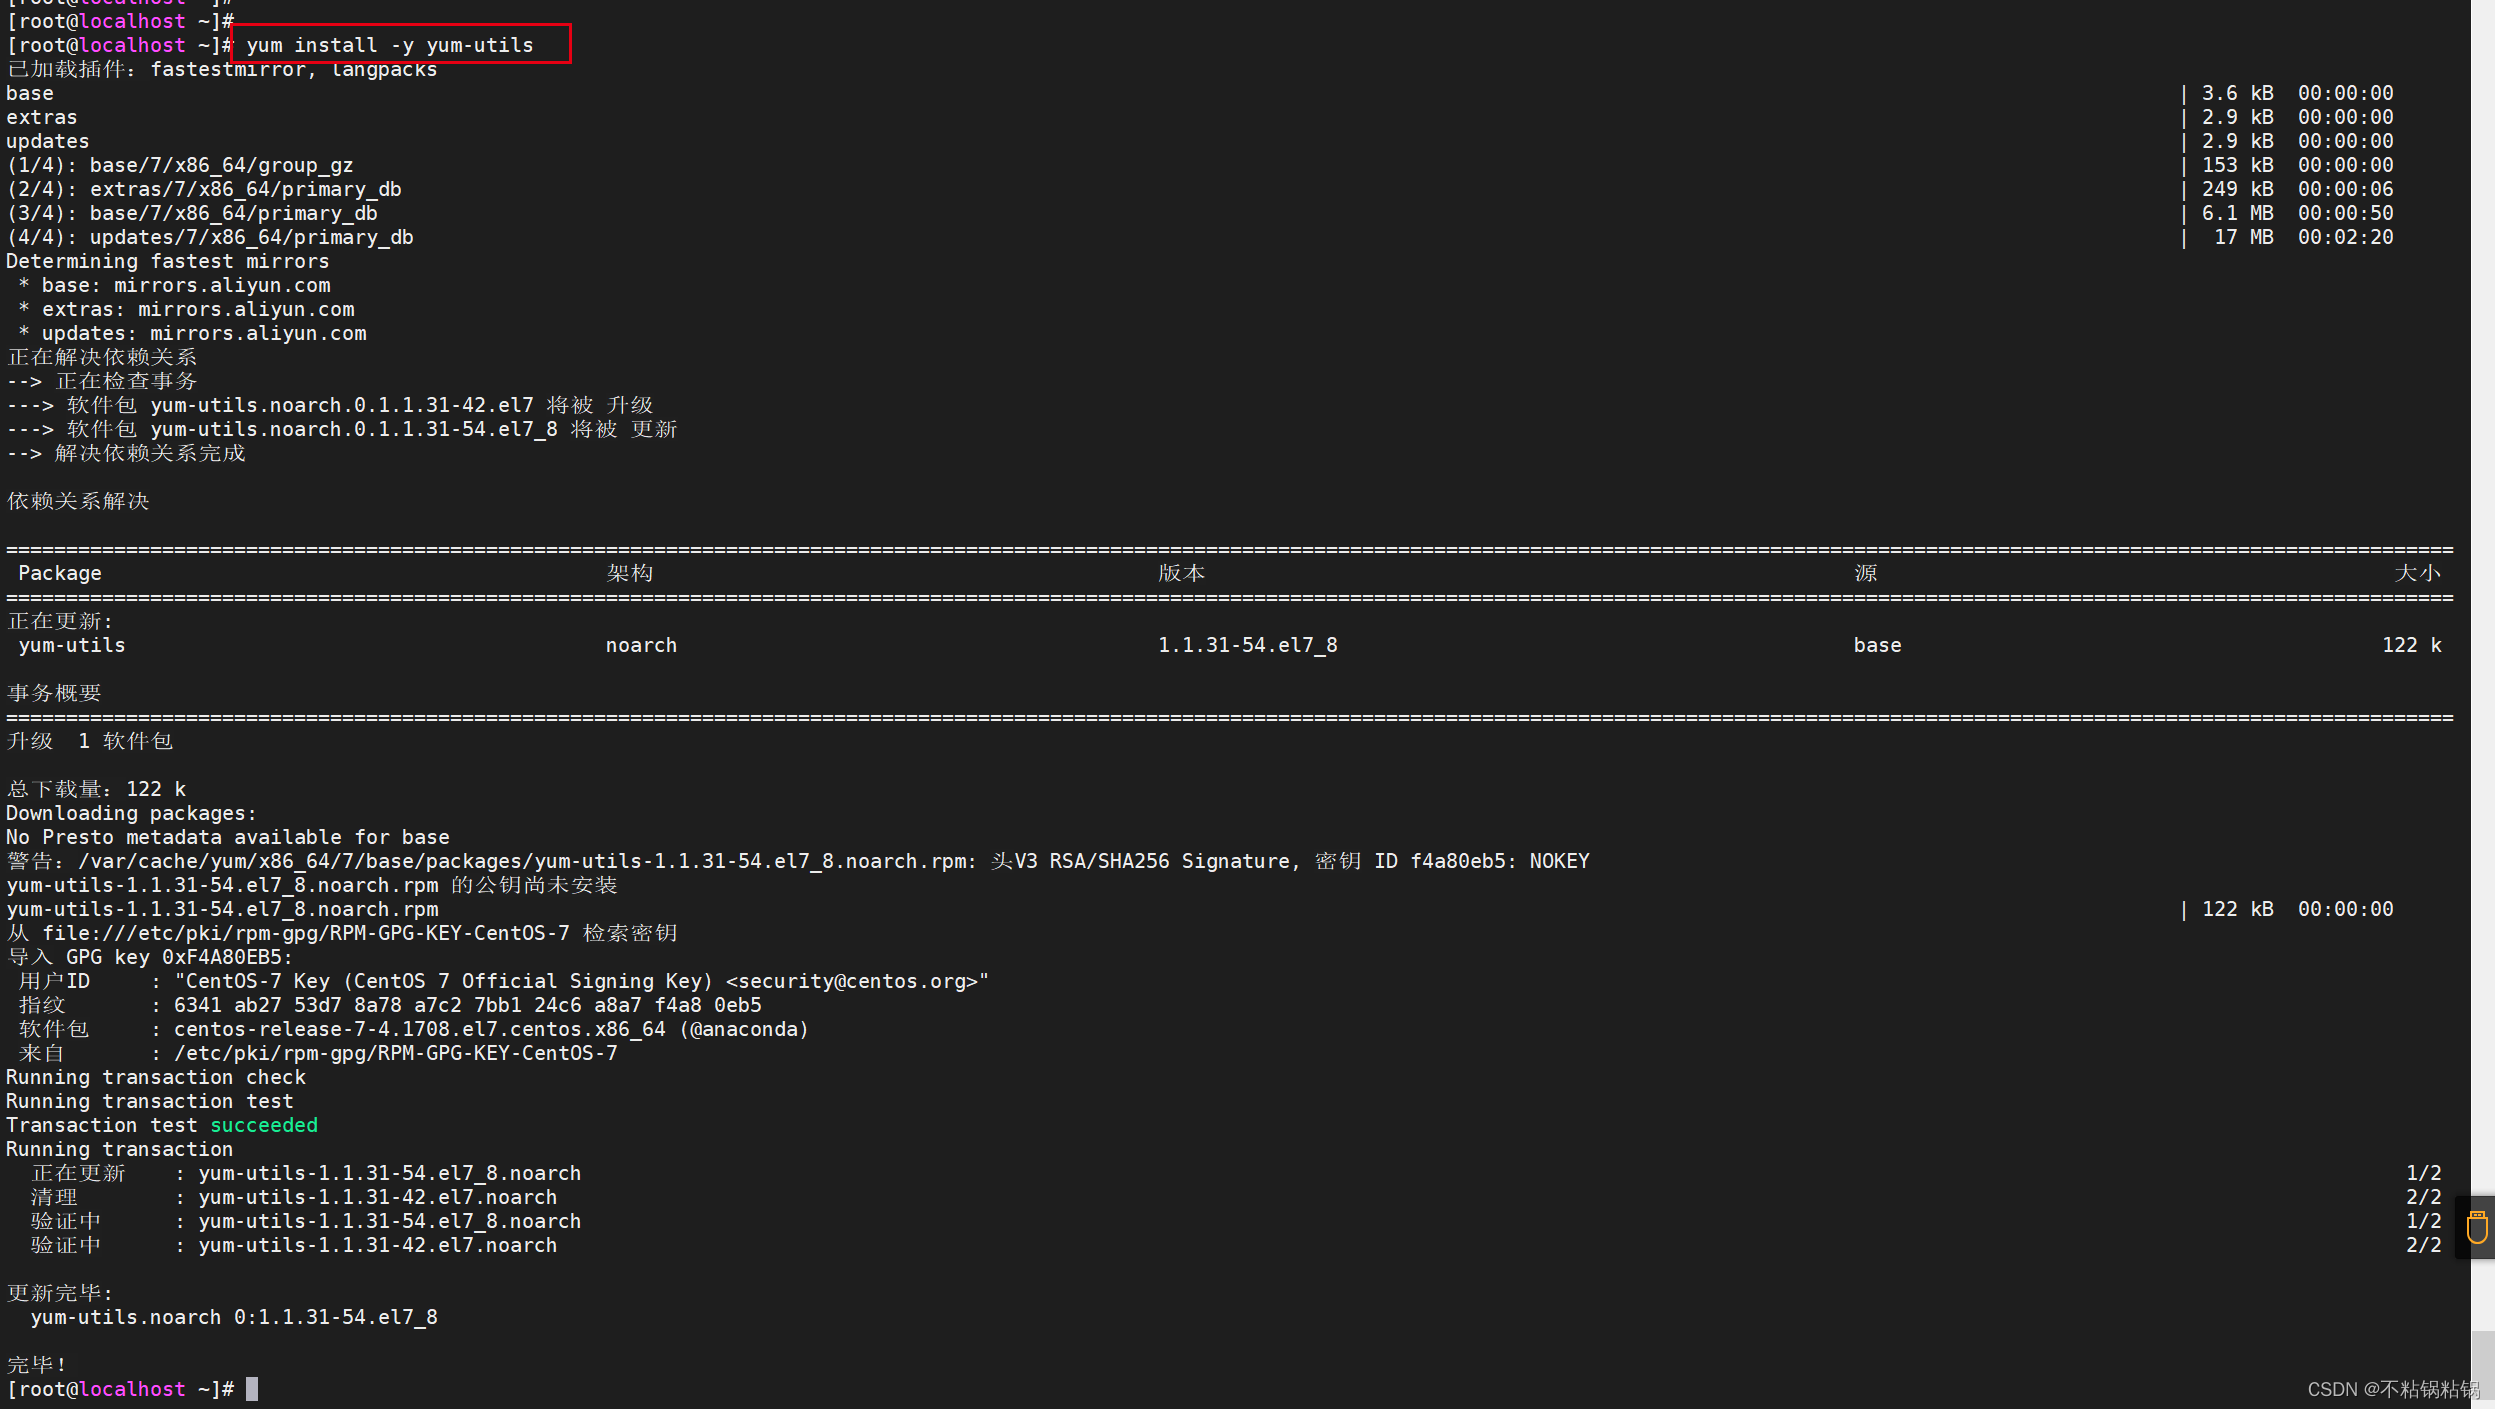Click the 'Determining fastest mirrors' line
This screenshot has height=1409, width=2495.
167,261
